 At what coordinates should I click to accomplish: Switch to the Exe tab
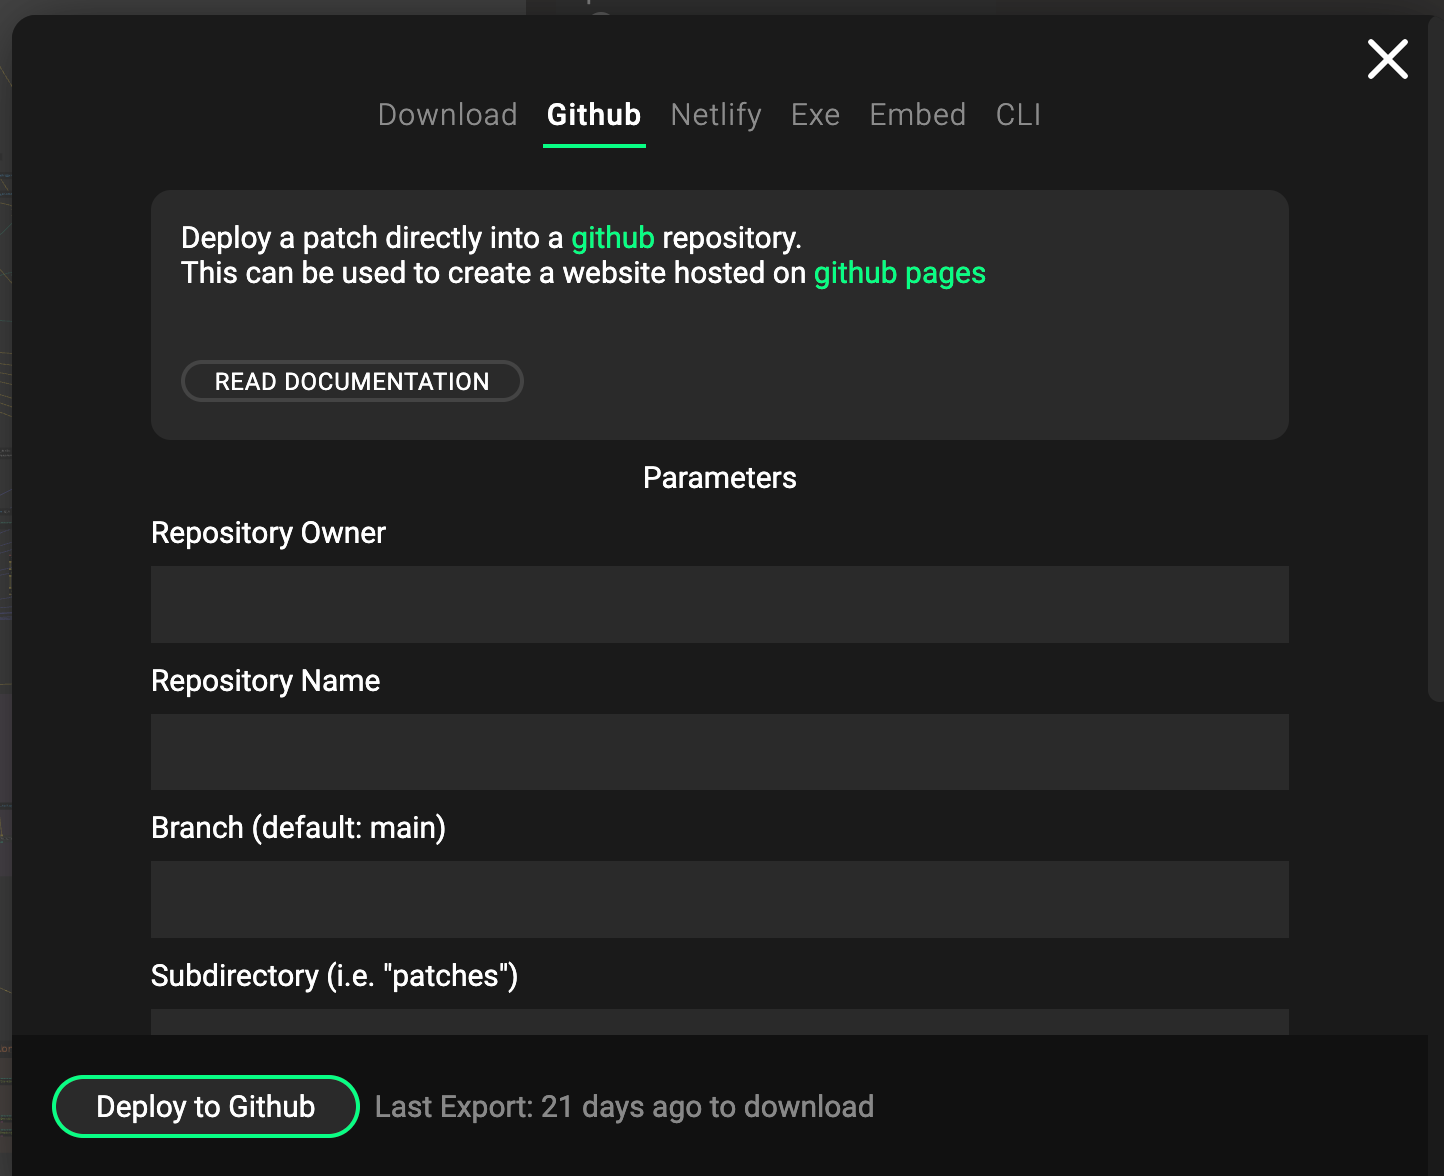click(x=815, y=115)
